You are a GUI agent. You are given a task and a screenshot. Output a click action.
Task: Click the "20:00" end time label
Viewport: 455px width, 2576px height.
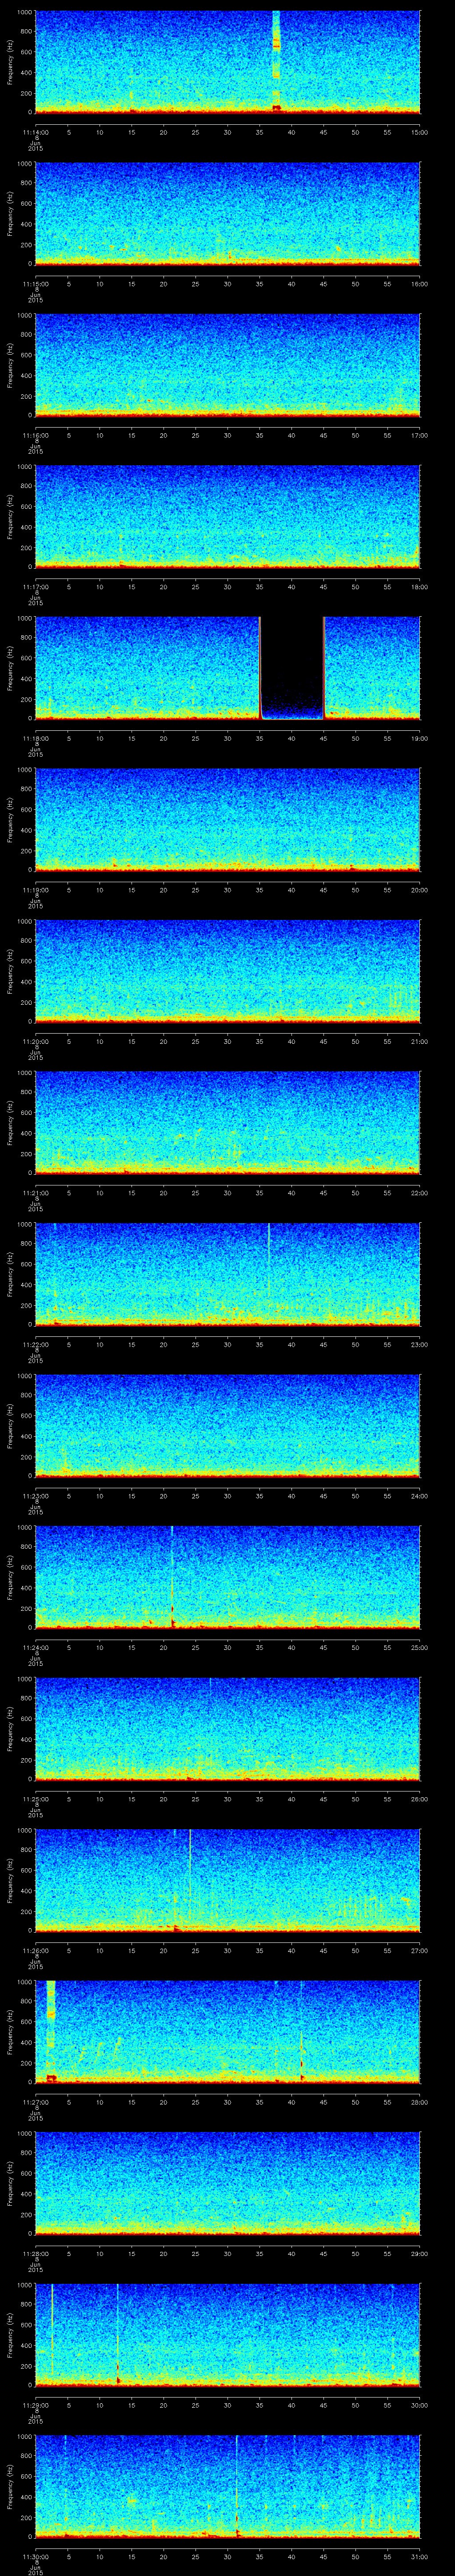420,890
